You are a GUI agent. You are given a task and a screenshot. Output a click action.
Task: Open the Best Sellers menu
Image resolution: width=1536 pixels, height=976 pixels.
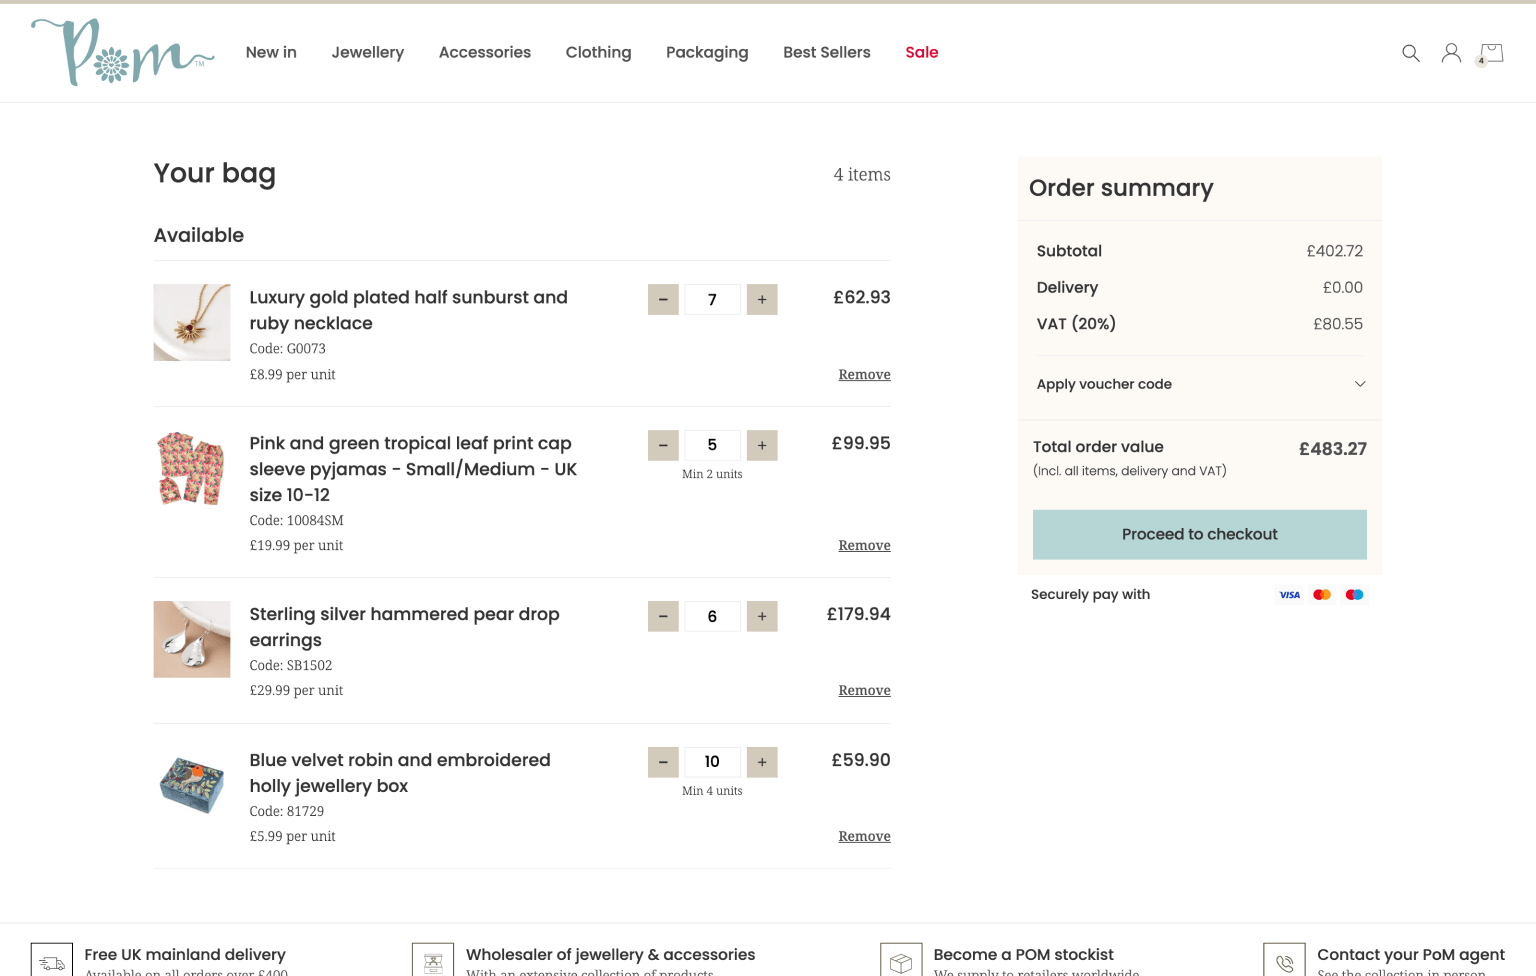click(x=826, y=53)
